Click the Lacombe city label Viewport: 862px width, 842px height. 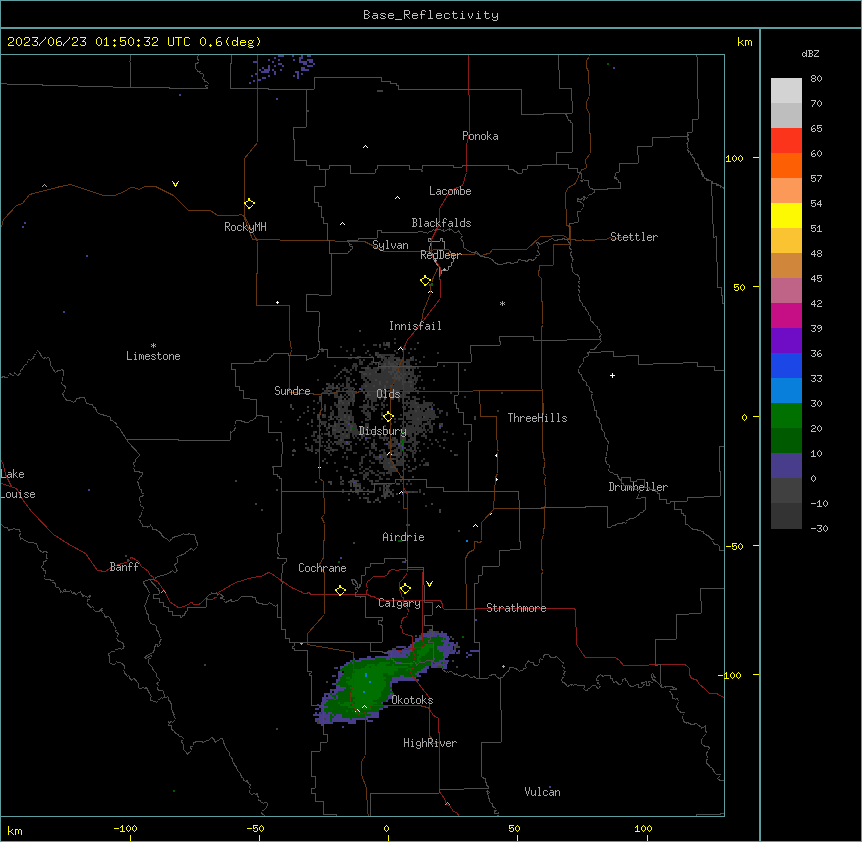pos(450,191)
